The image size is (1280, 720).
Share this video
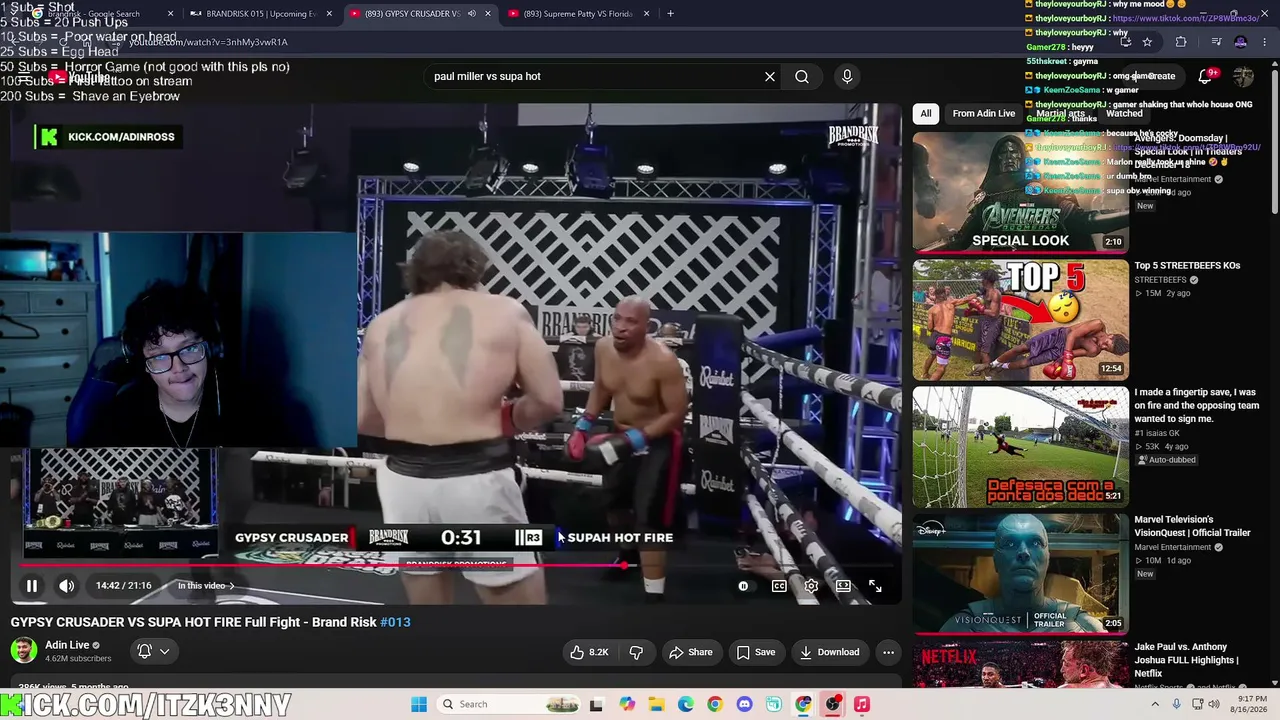pyautogui.click(x=691, y=652)
